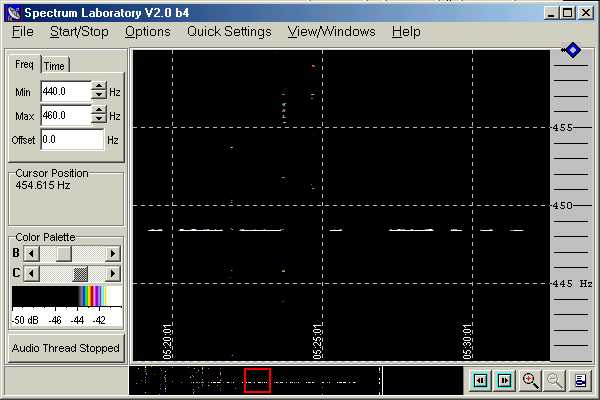
Task: Click the blue diamond frequency marker
Action: click(x=572, y=50)
